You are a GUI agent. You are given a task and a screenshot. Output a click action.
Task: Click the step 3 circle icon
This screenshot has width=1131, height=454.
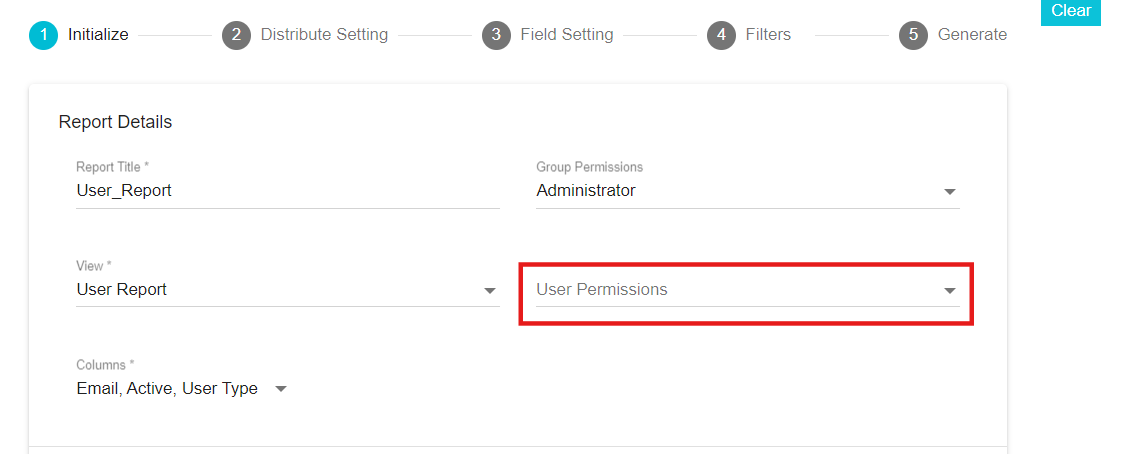click(496, 35)
